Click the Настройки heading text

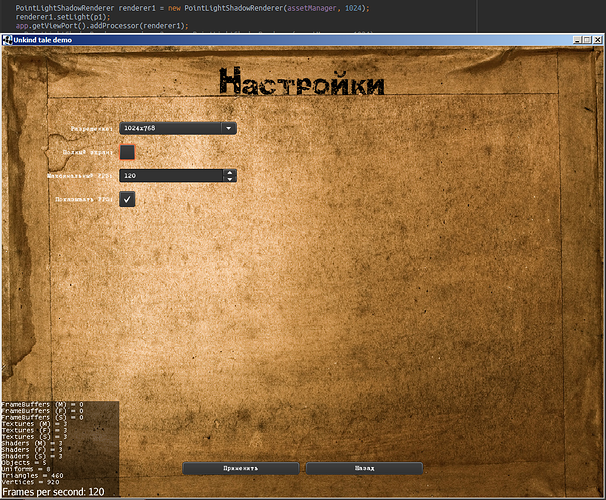(x=302, y=81)
